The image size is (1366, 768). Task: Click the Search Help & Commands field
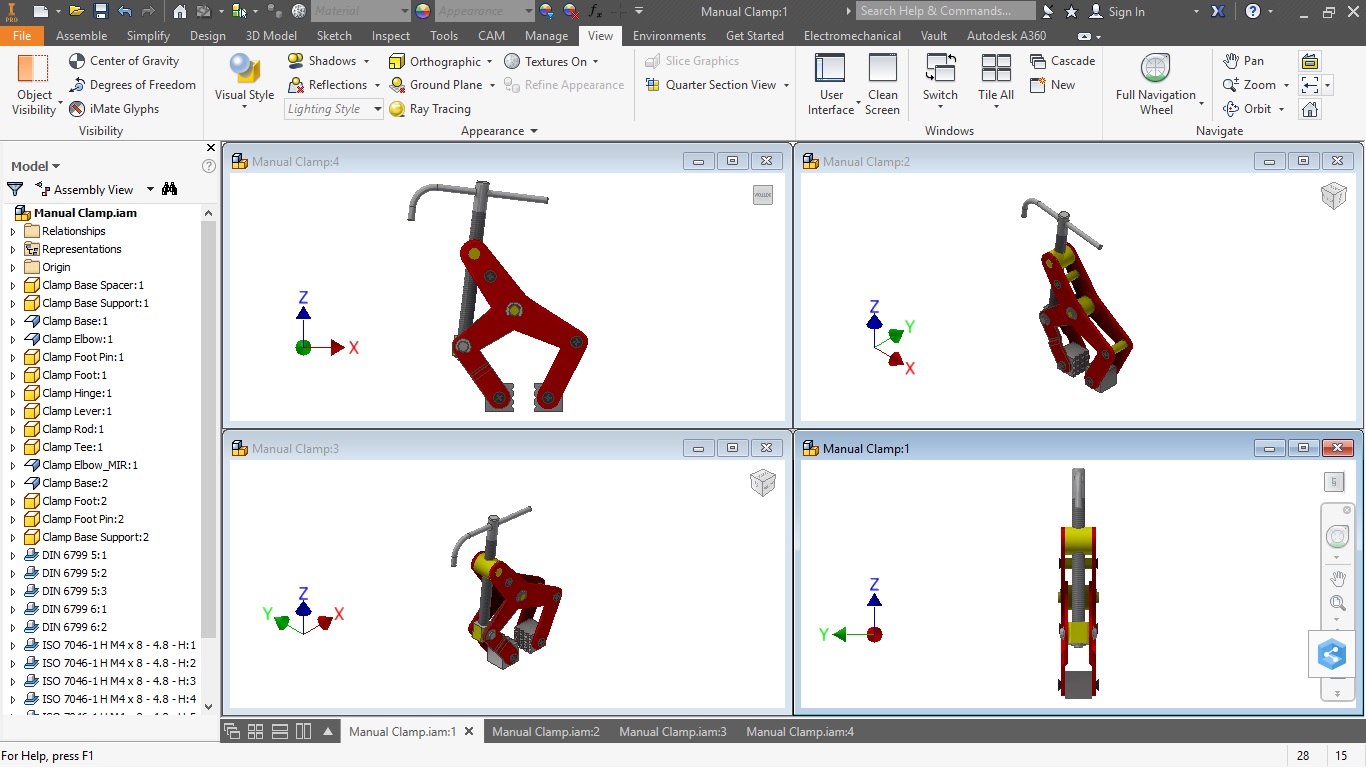tap(946, 11)
